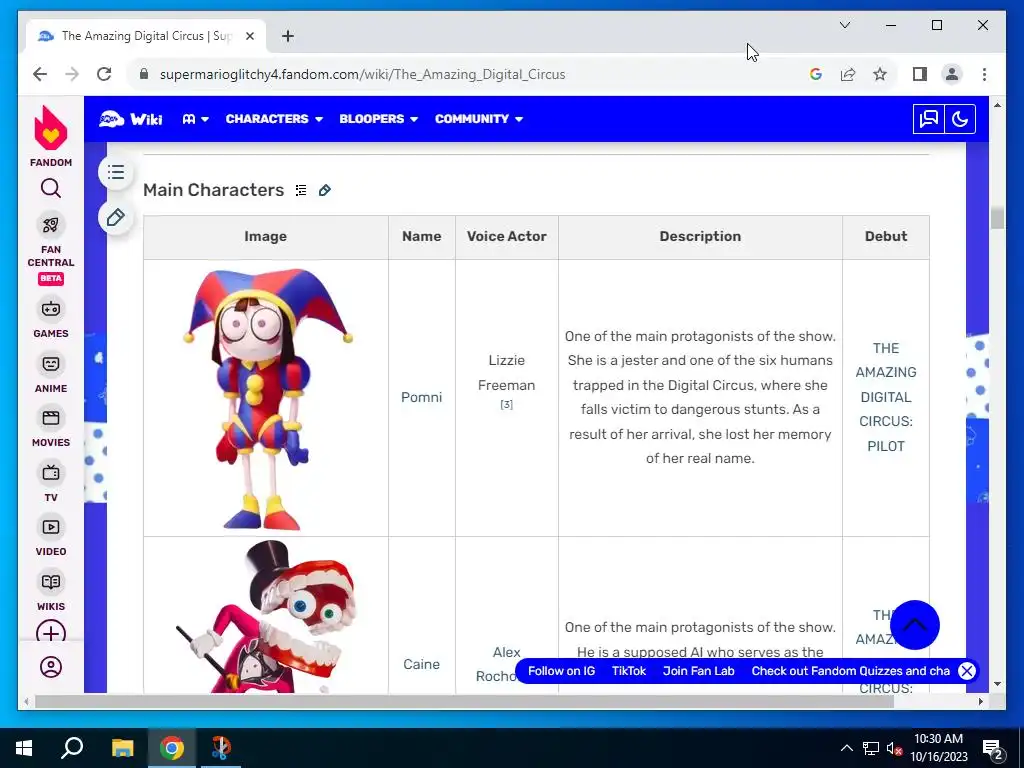This screenshot has width=1024, height=768.
Task: Click the back to top arrow button
Action: point(914,625)
